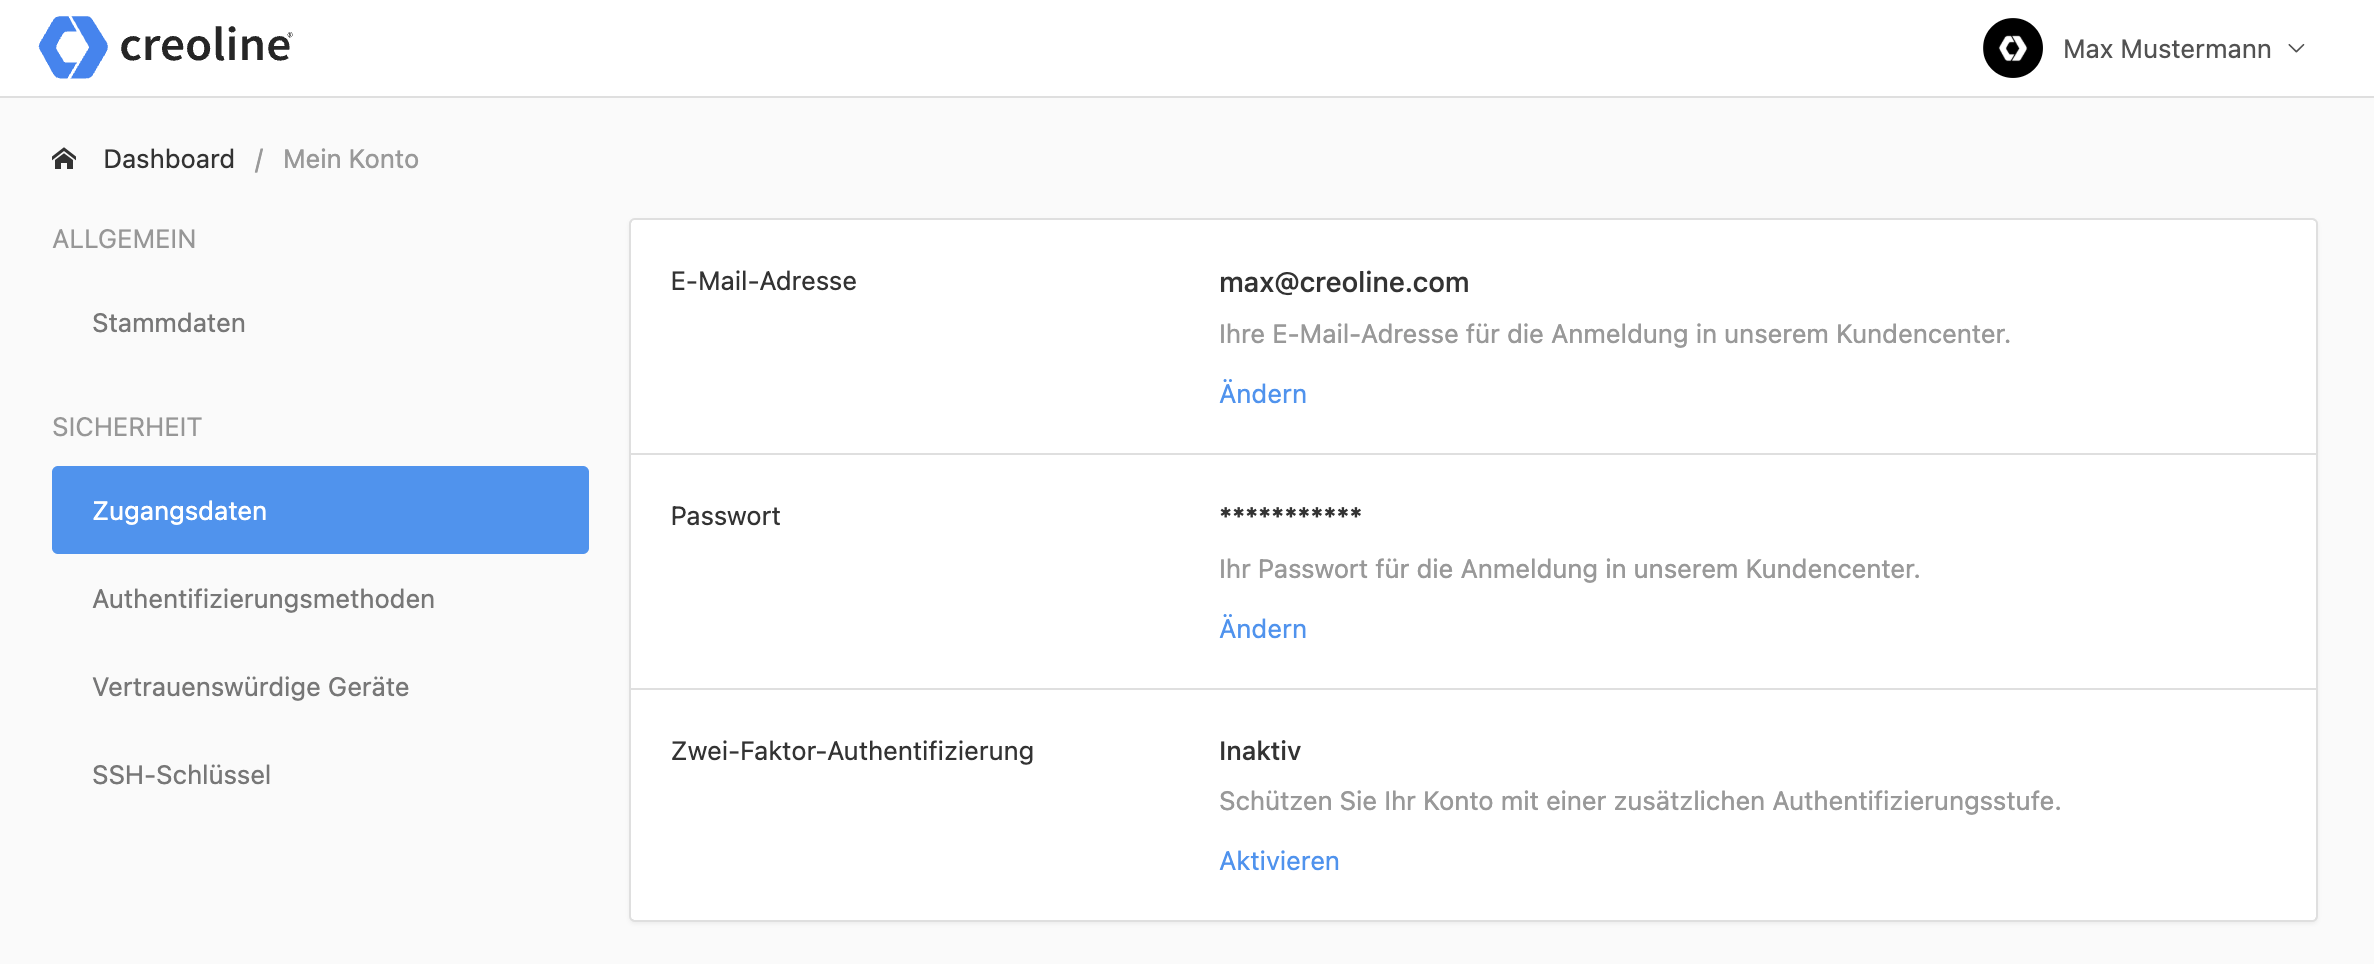The height and width of the screenshot is (964, 2374).
Task: Click the creoline wordmark text
Action: coord(206,46)
